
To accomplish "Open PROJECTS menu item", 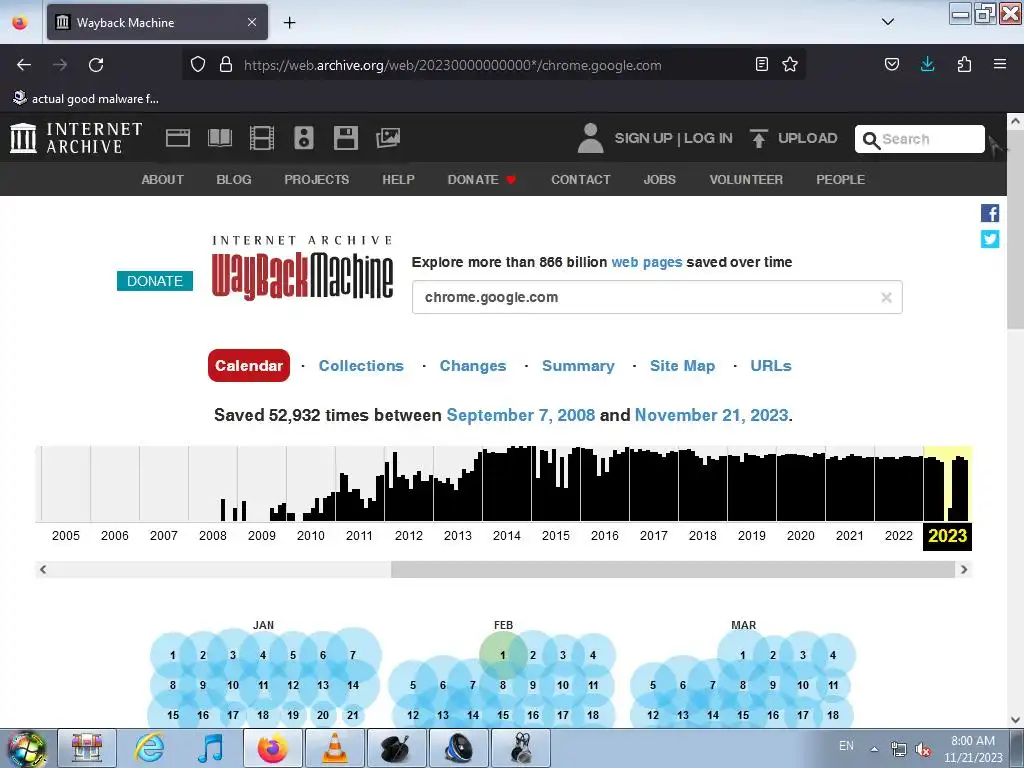I will click(x=317, y=180).
